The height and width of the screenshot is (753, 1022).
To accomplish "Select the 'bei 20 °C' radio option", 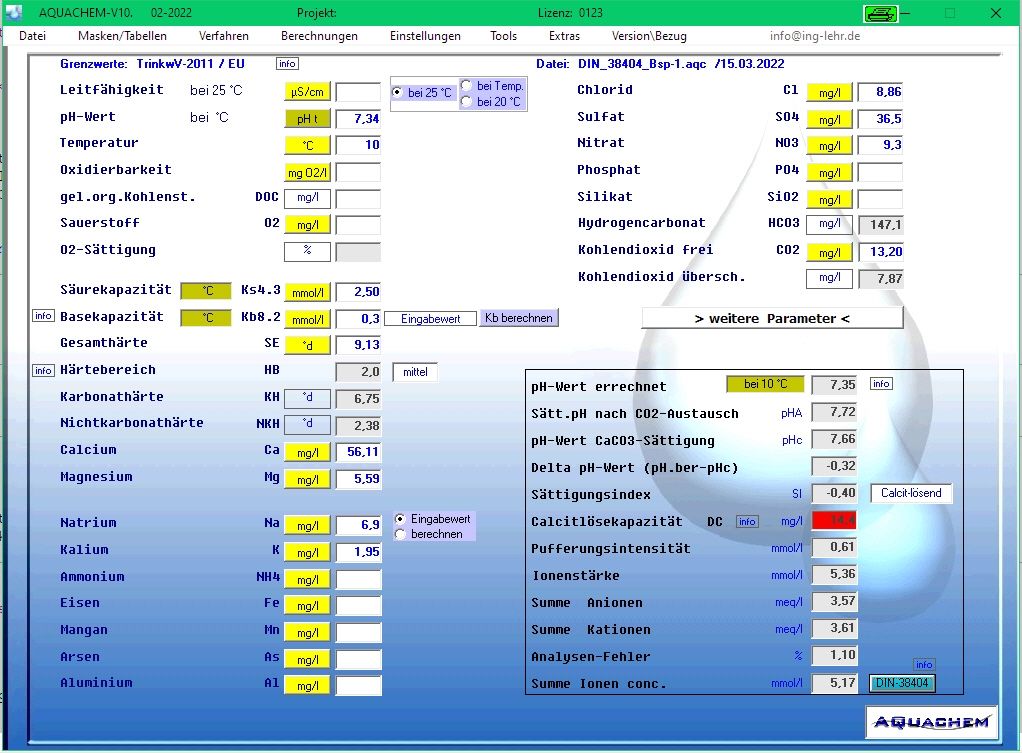I will pos(491,102).
